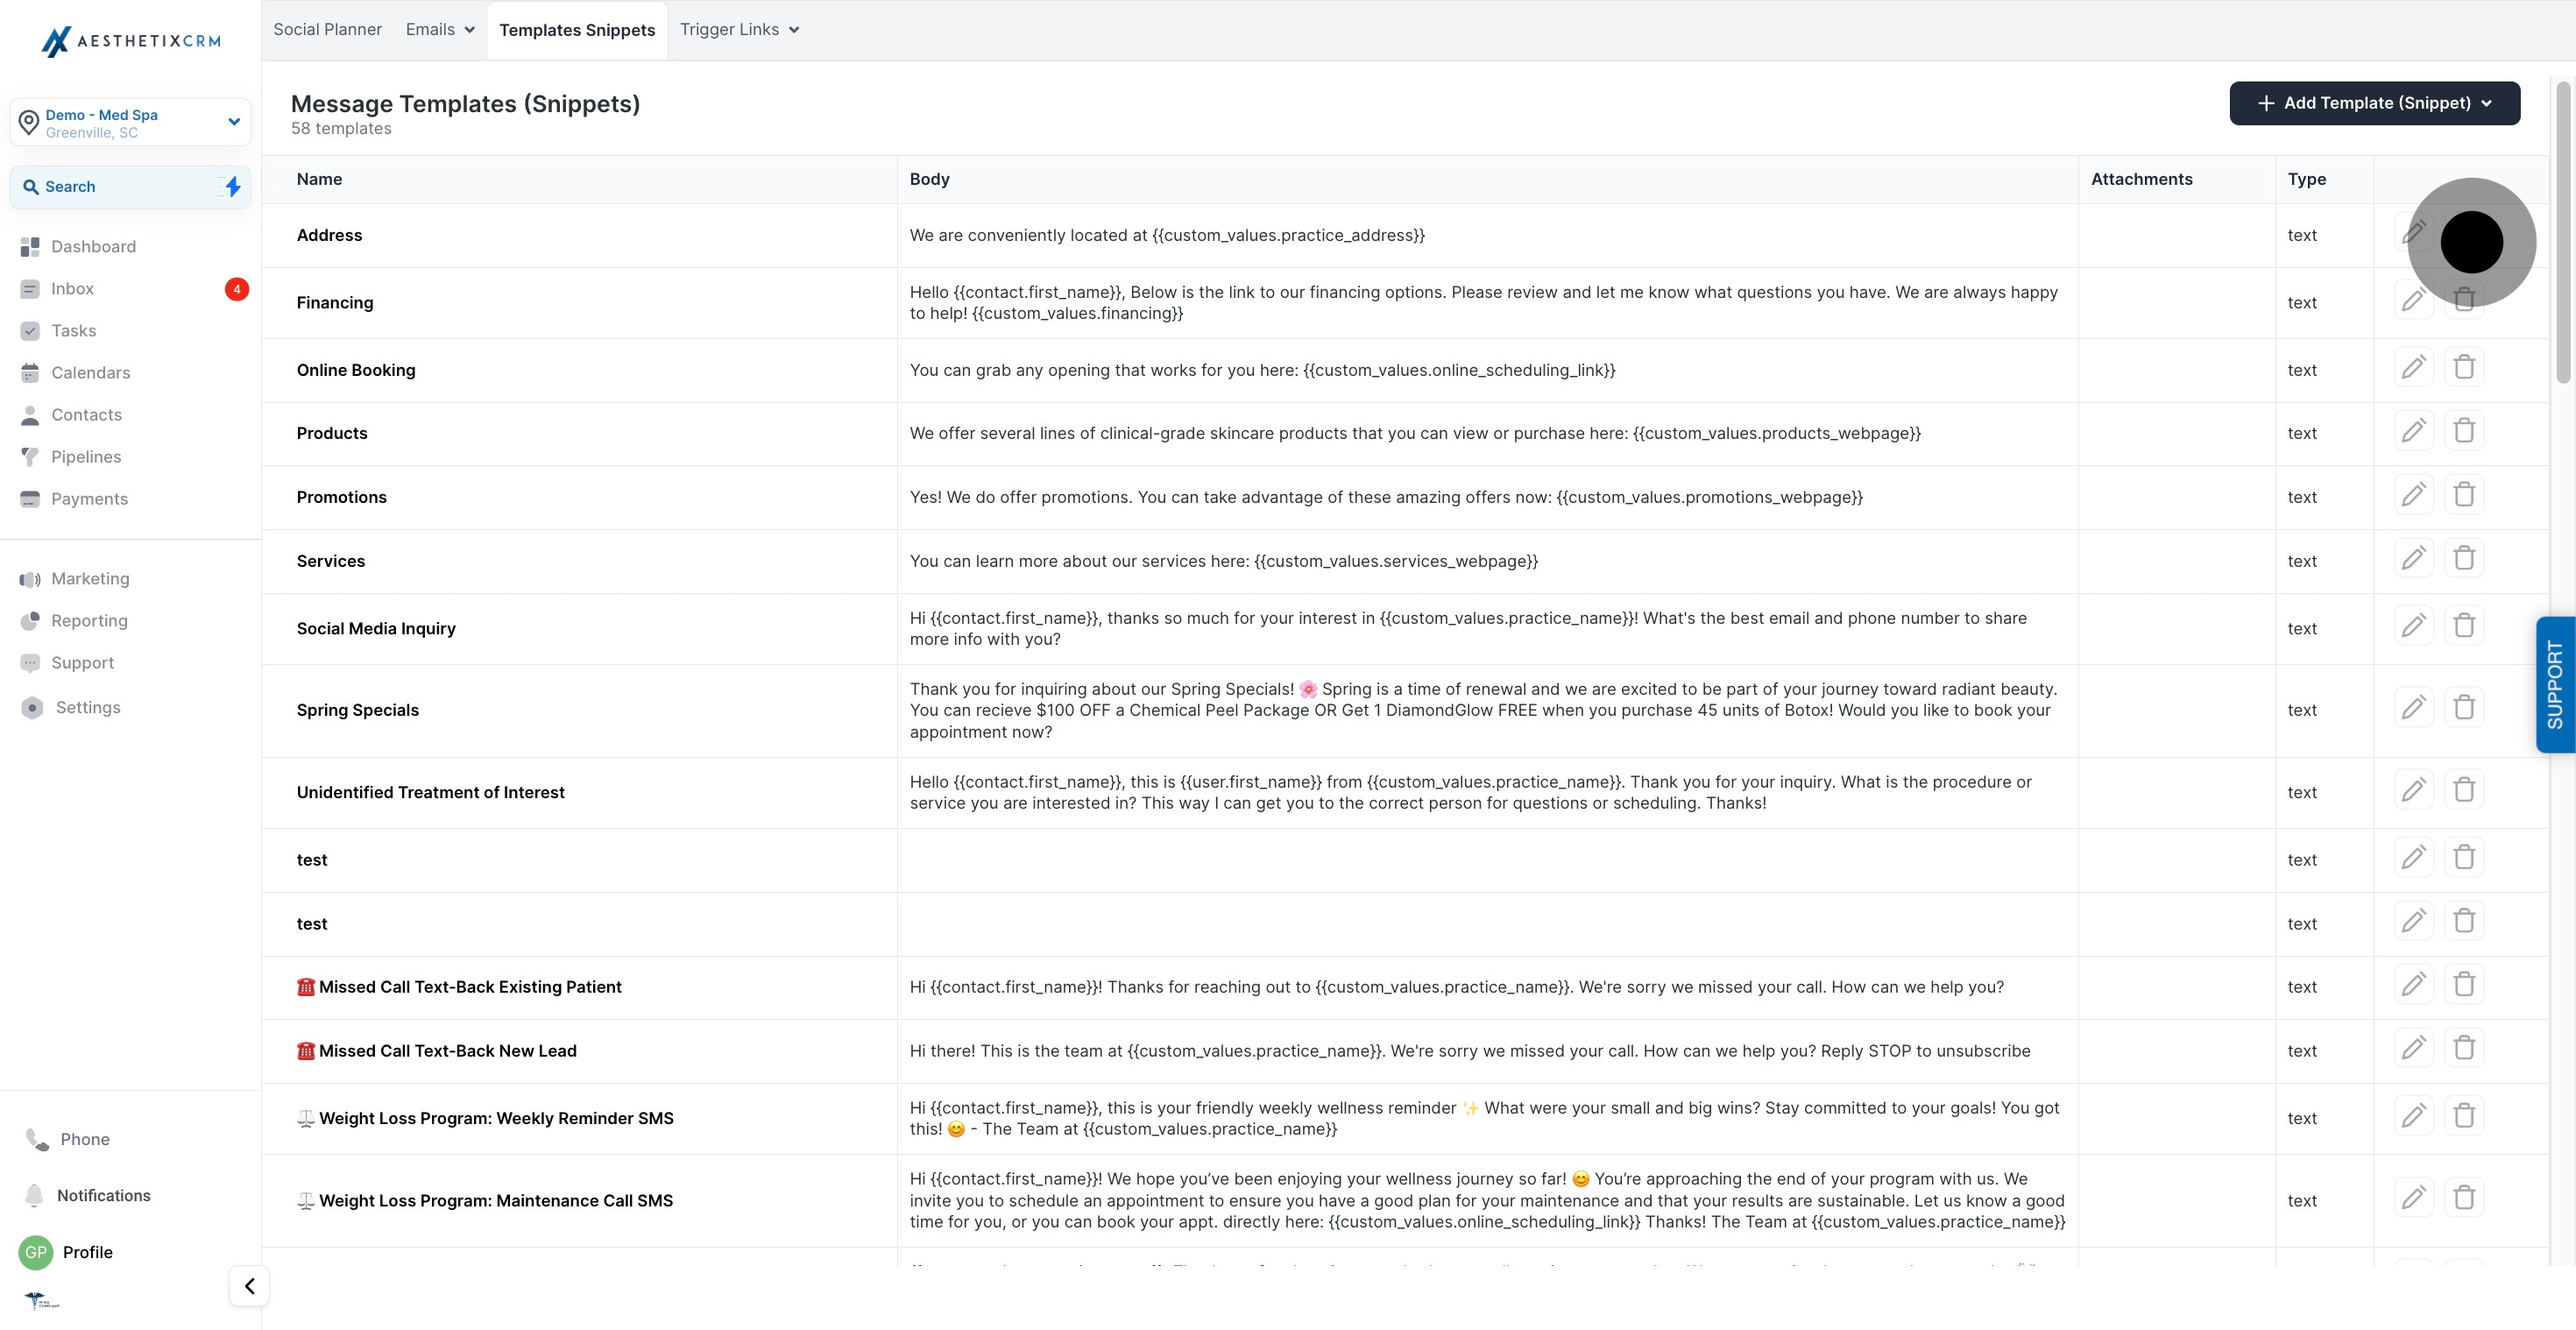Open Dashboard from the sidebar

click(93, 246)
